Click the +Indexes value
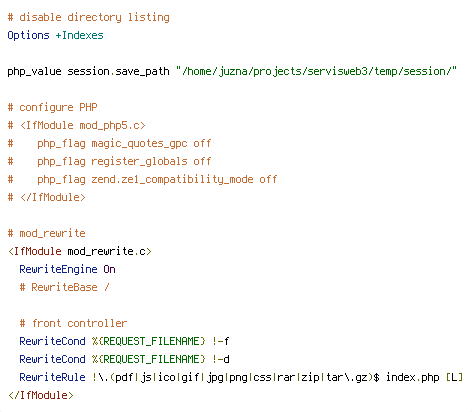Screen dimensions: 472x412 point(79,35)
